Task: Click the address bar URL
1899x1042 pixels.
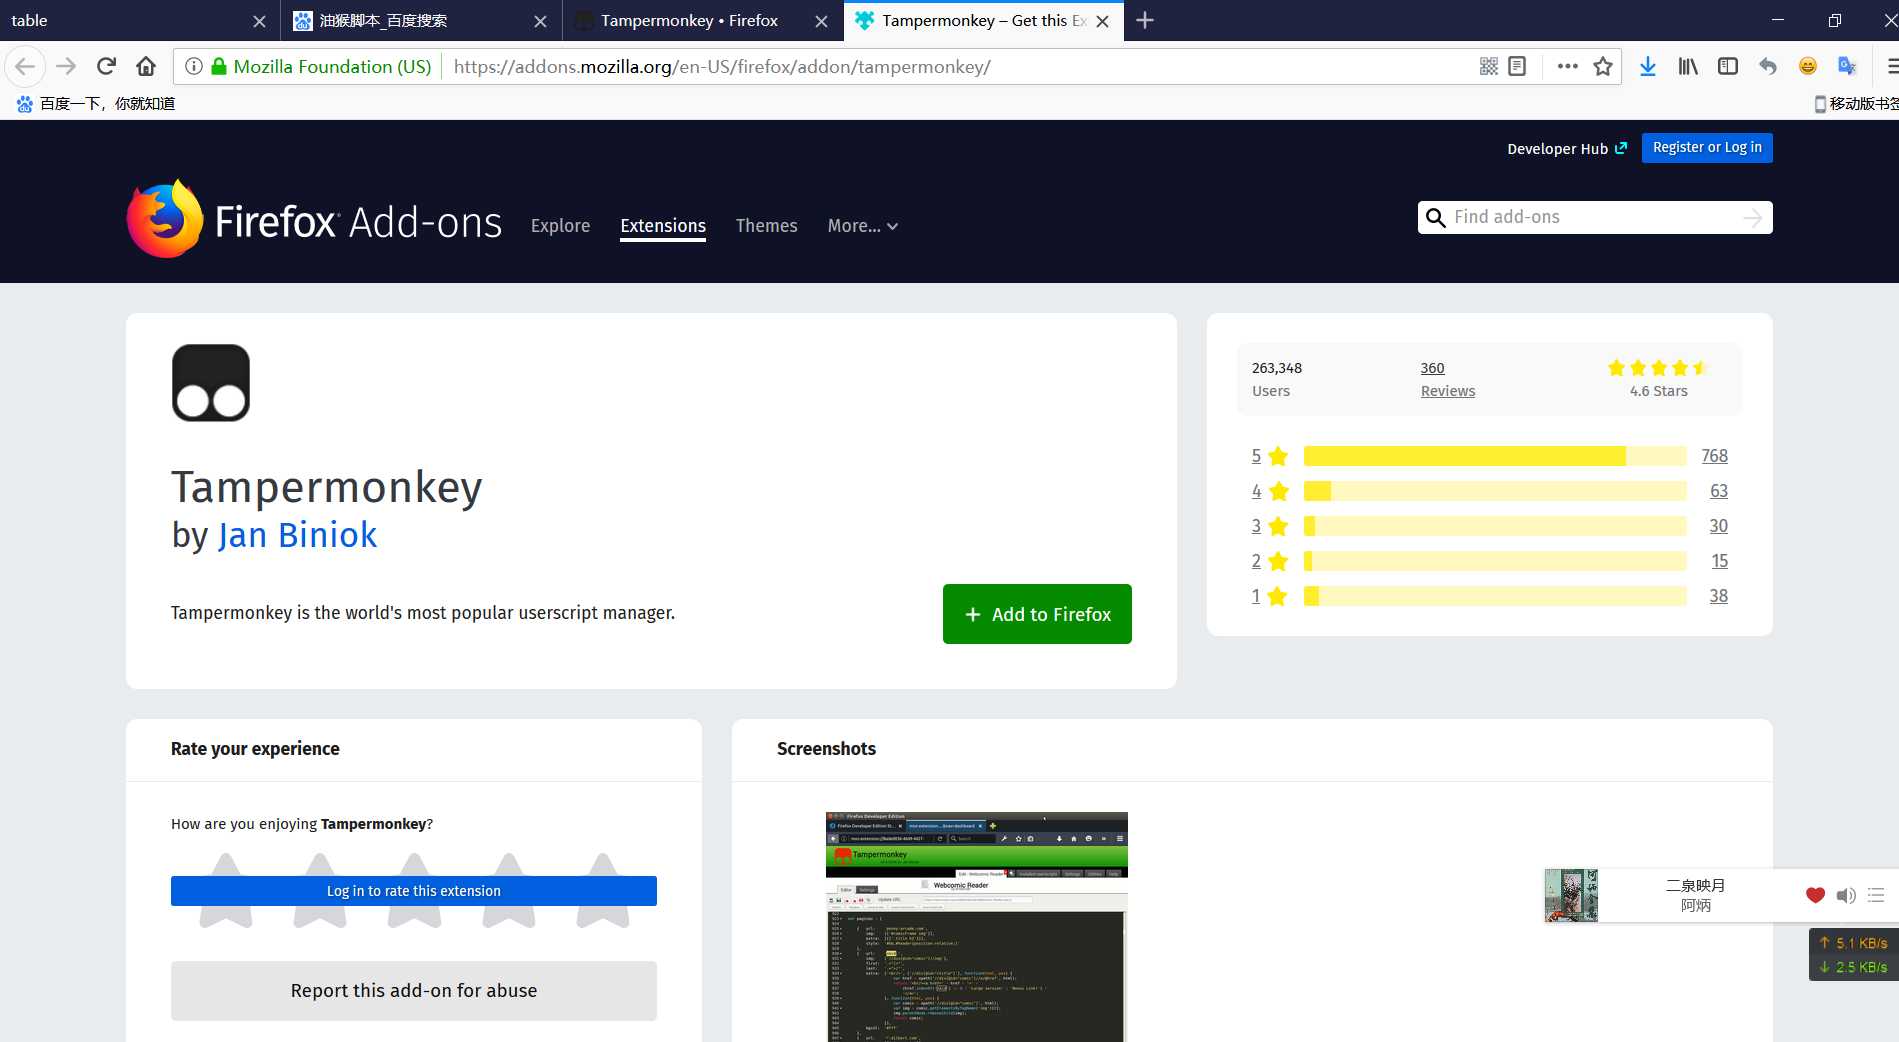Action: pos(722,67)
